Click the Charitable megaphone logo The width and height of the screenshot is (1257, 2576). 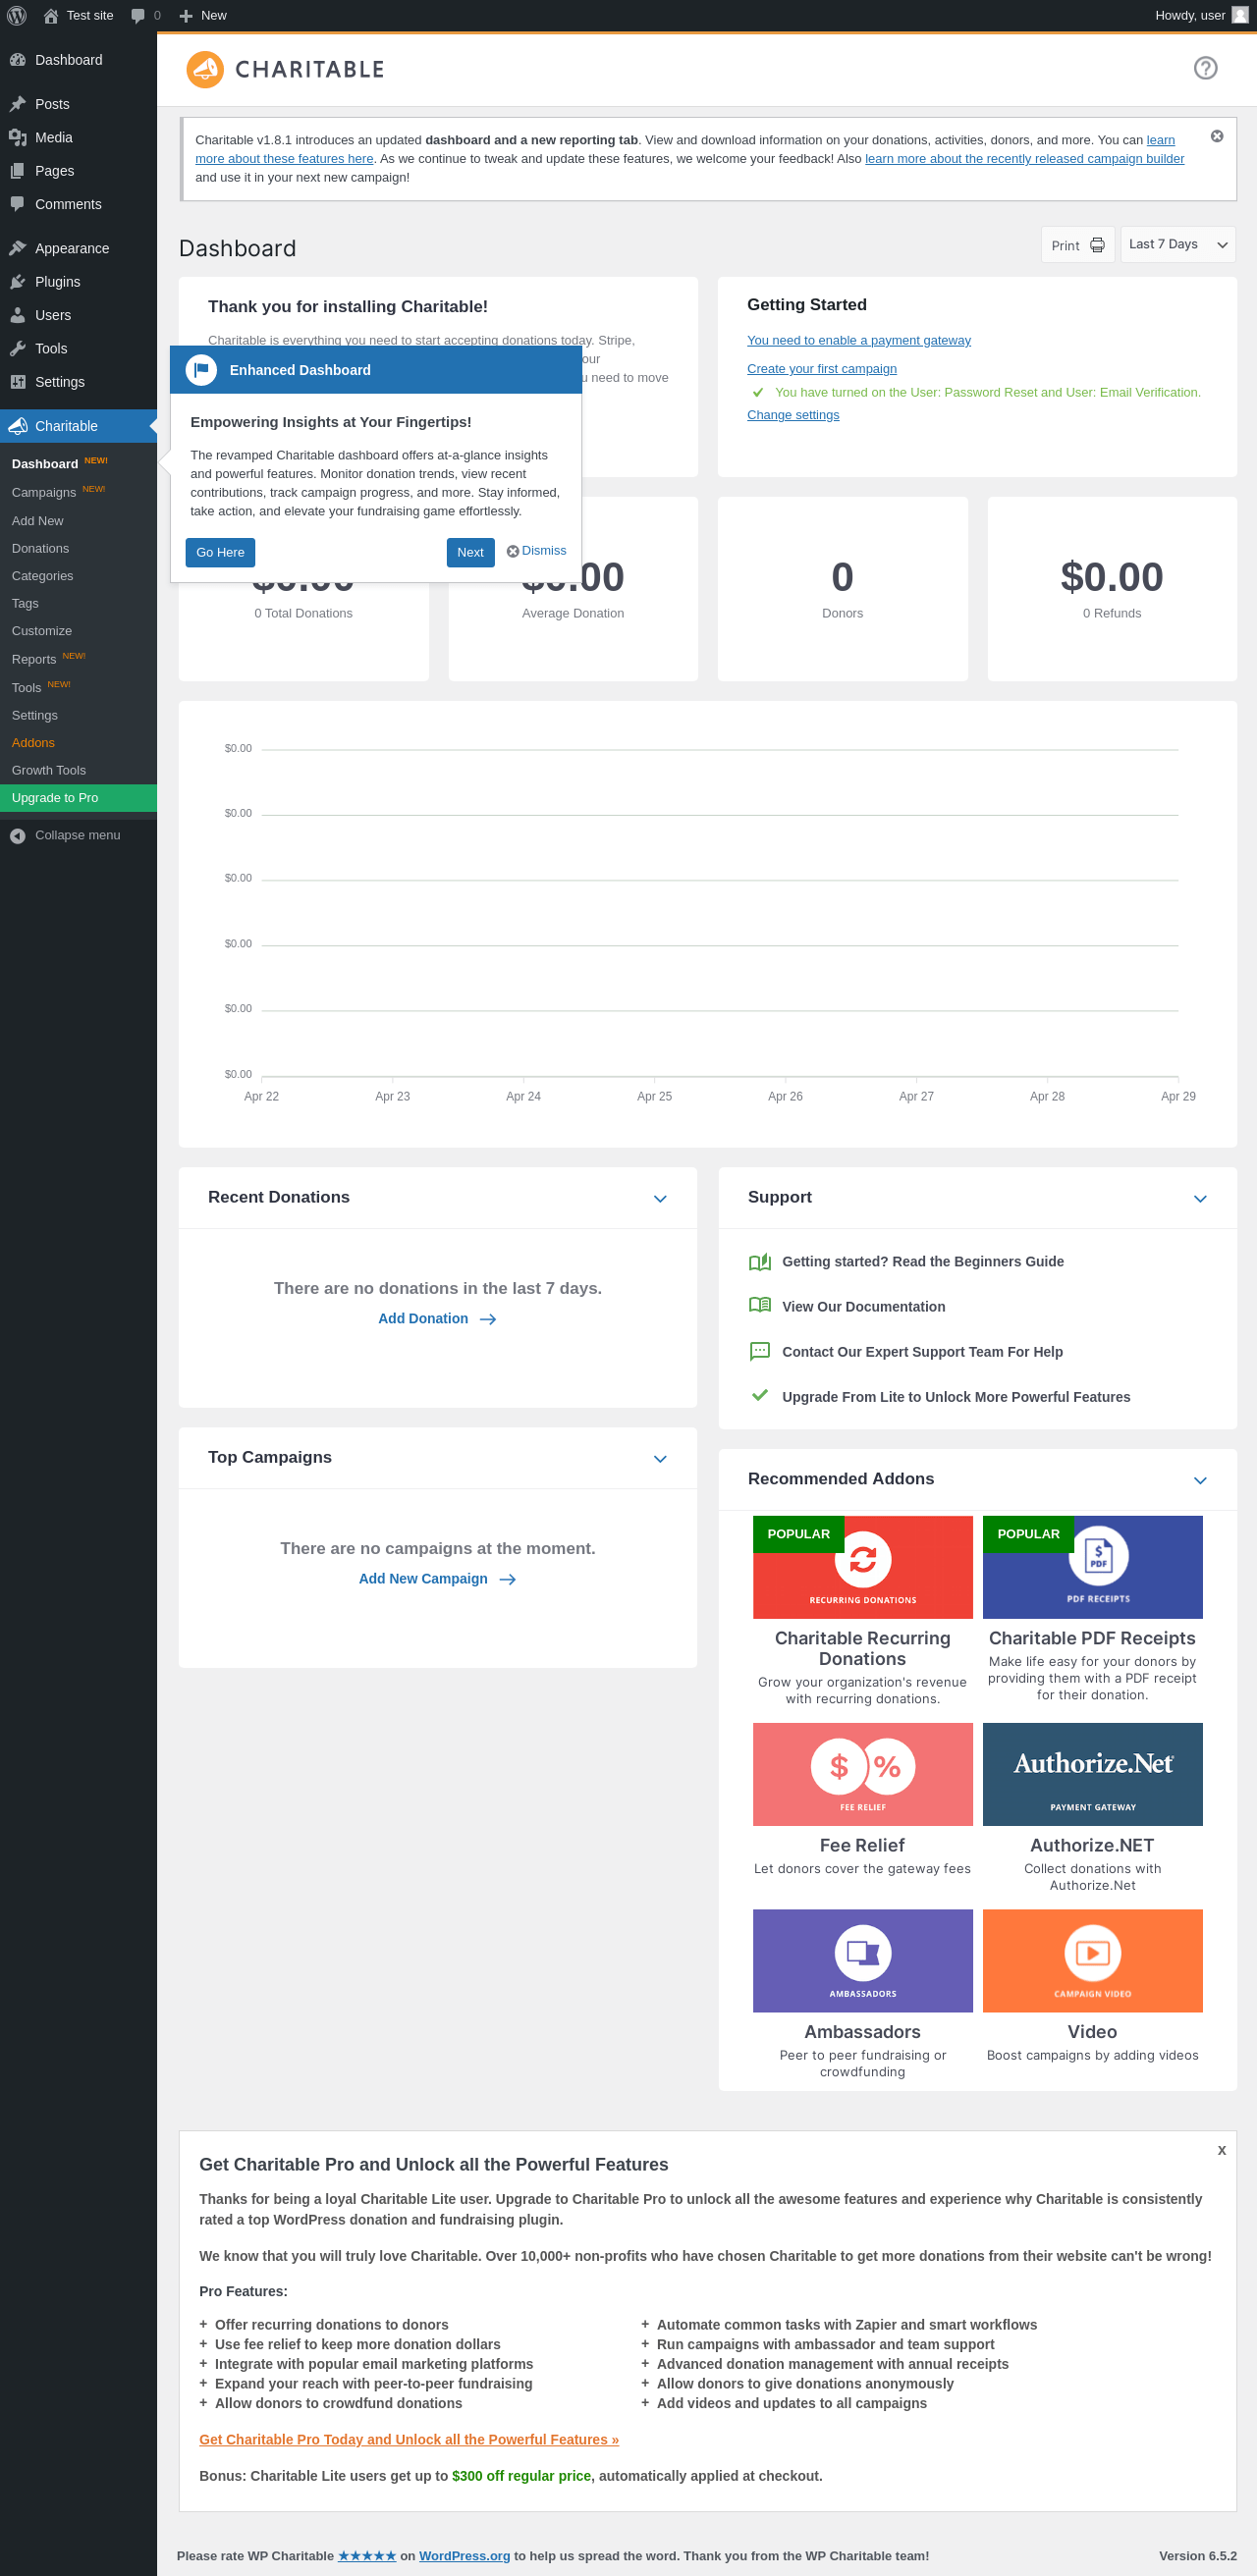(205, 70)
